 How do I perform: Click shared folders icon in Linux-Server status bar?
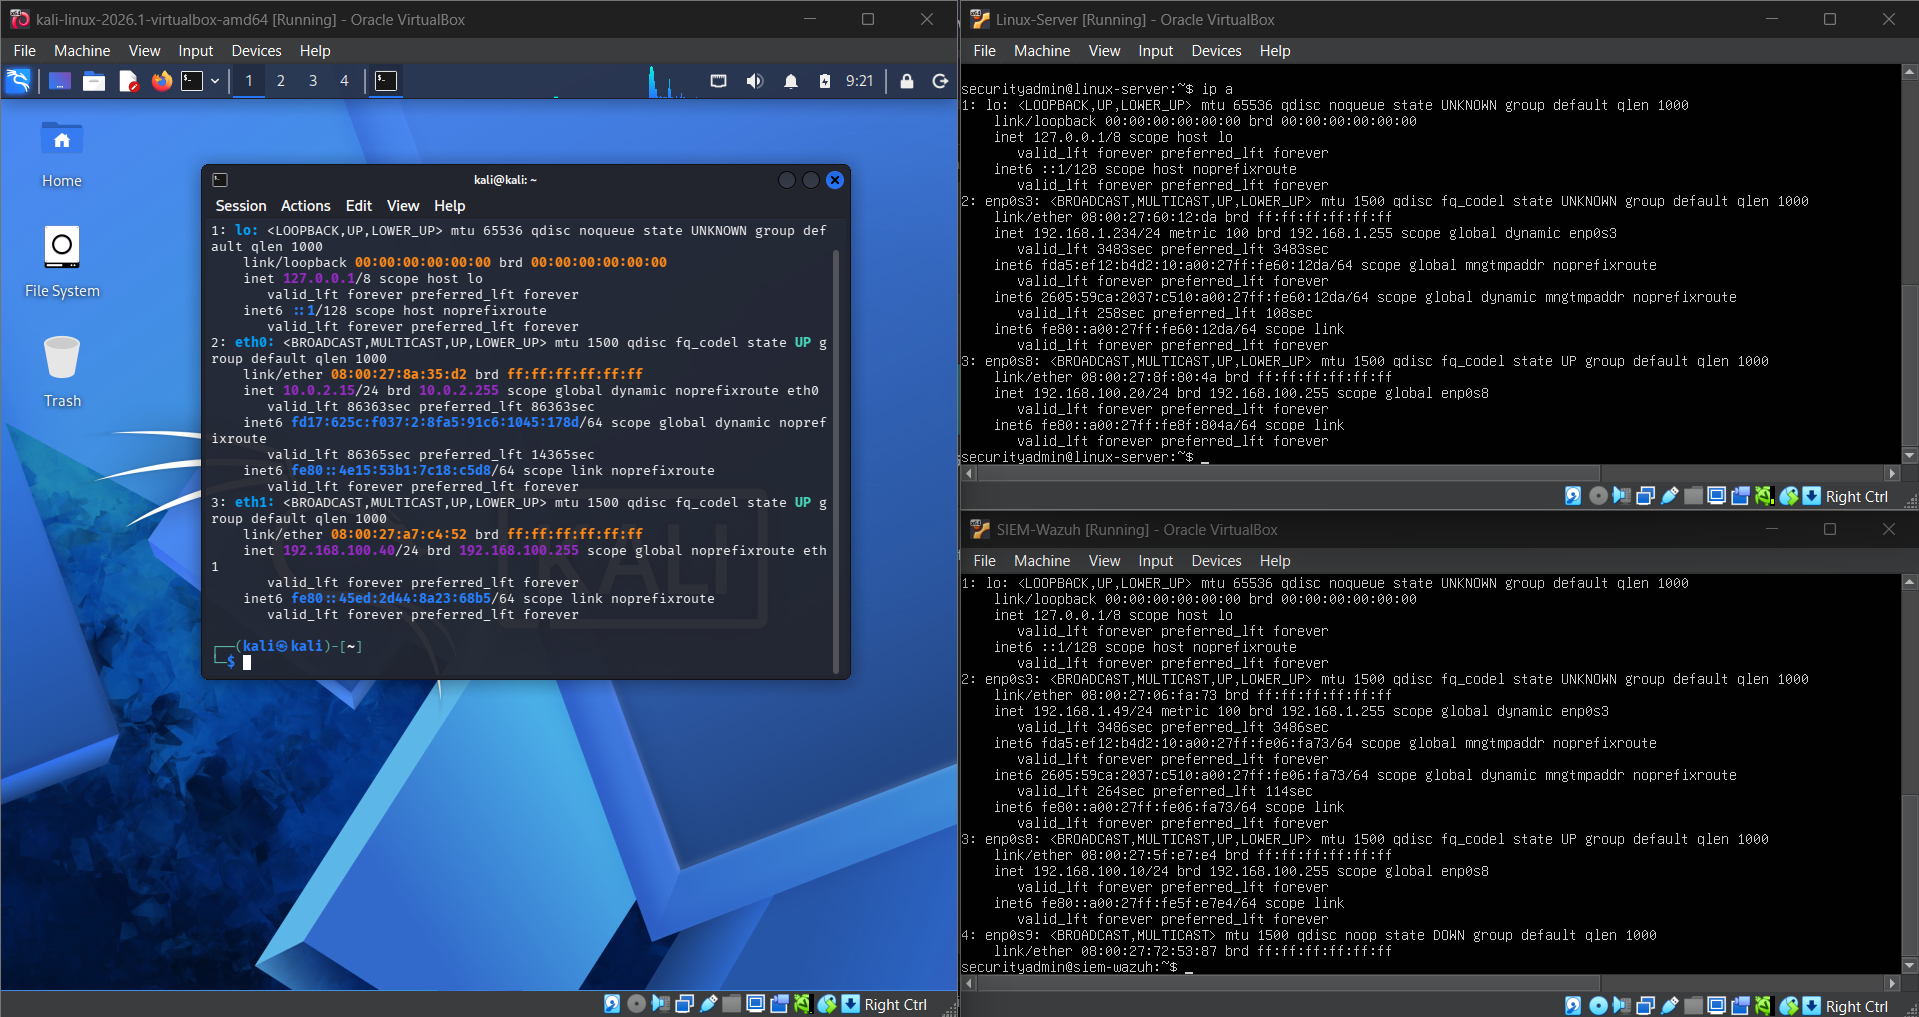coord(1693,496)
